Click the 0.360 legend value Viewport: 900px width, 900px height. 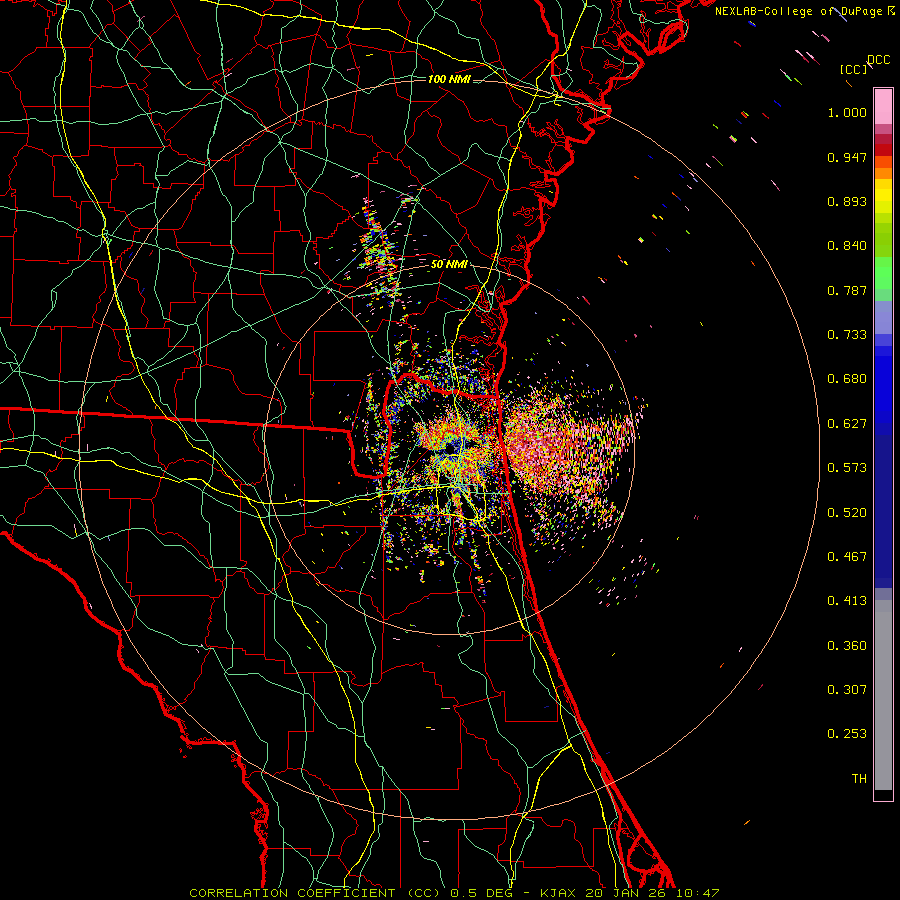[847, 646]
